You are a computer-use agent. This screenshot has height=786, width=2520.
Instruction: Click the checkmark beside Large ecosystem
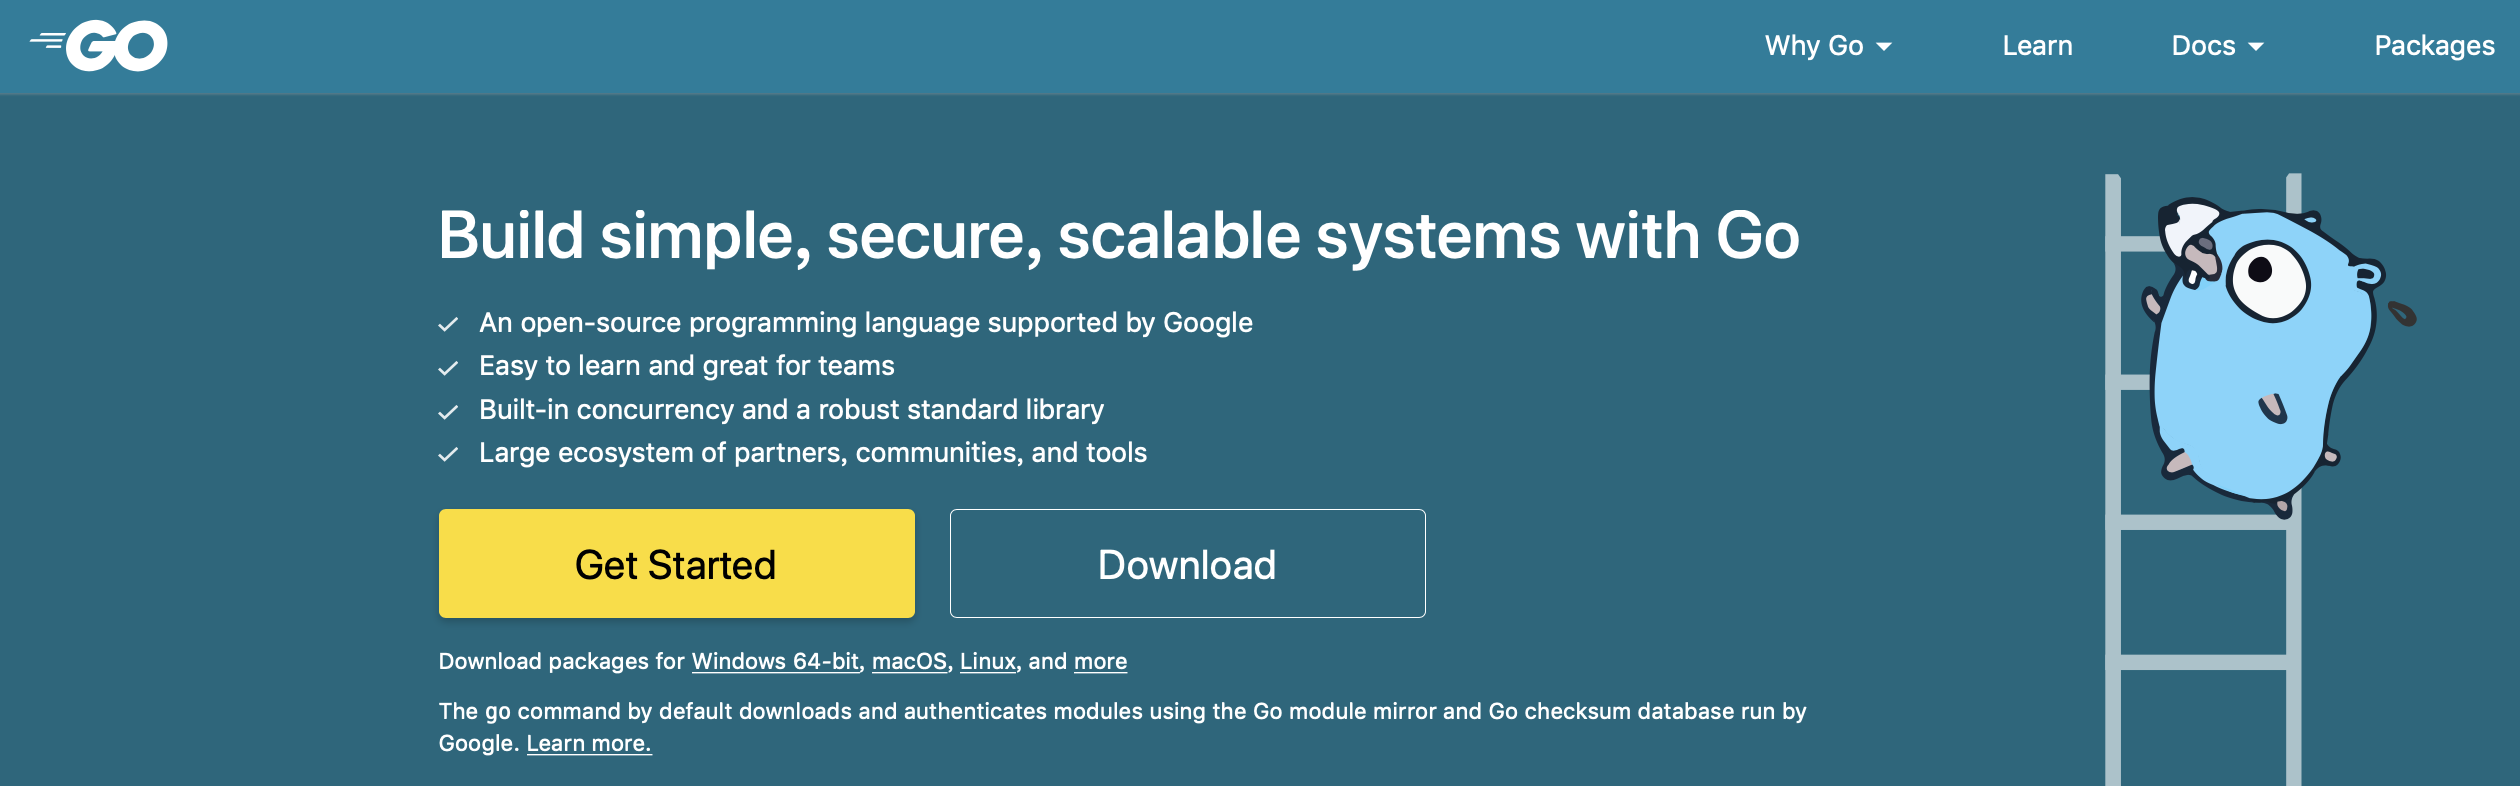click(x=448, y=455)
